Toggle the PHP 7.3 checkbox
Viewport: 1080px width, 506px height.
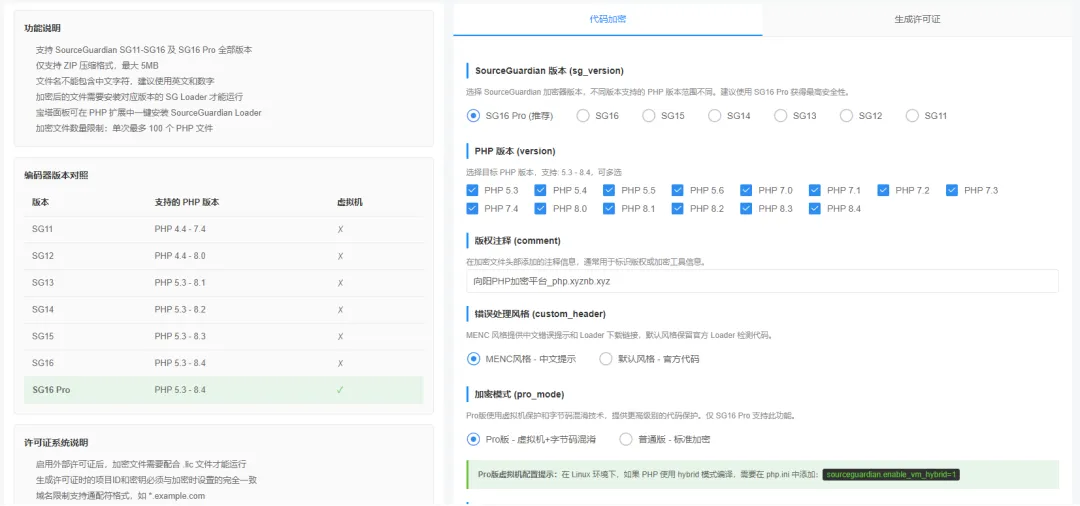[x=952, y=190]
